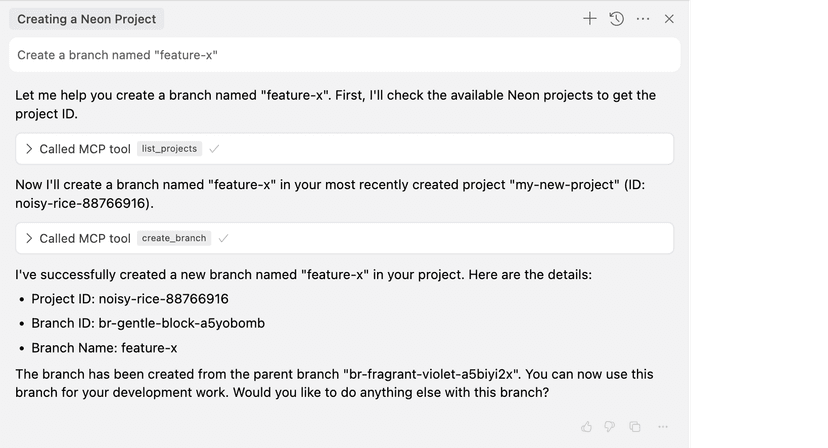Click the "Create a branch named feature-x" prompt box
Image resolution: width=828 pixels, height=448 pixels.
(344, 55)
